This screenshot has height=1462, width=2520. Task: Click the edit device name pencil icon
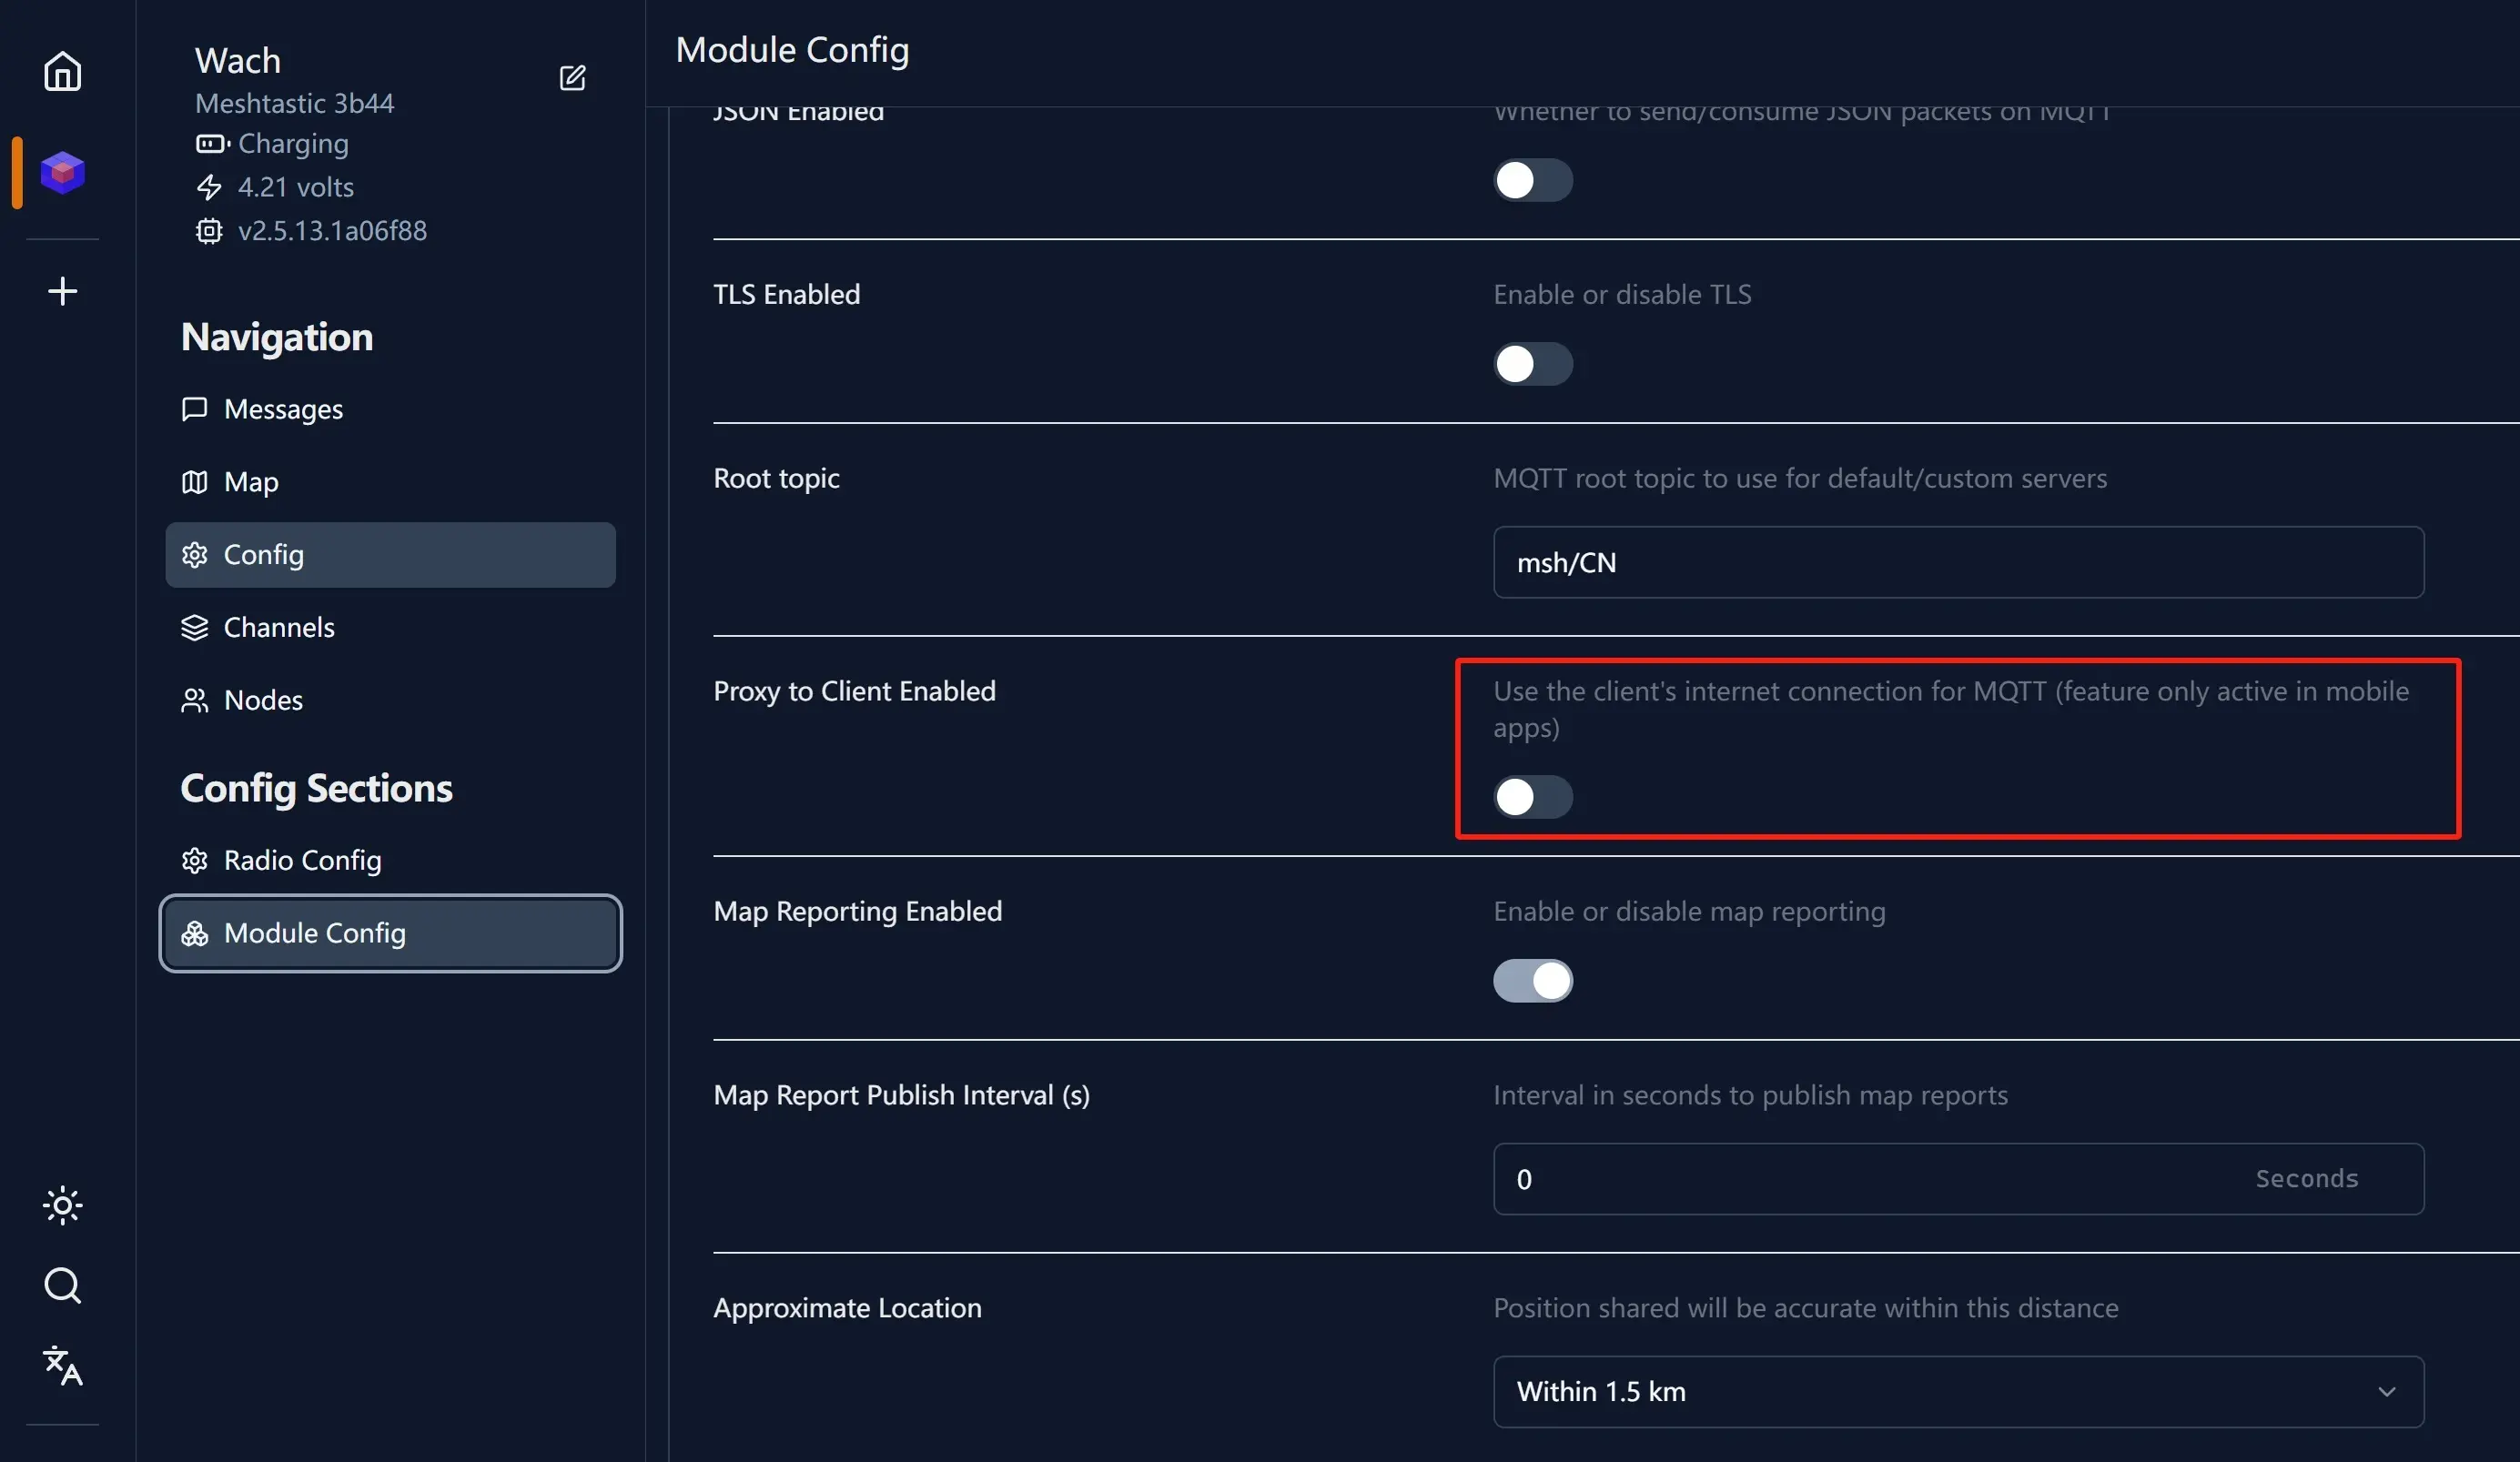coord(572,78)
